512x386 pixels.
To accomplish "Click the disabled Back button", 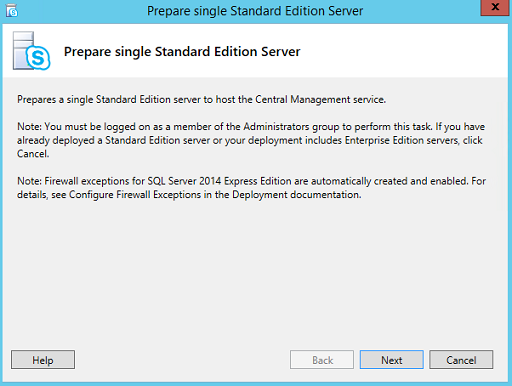I will [322, 360].
